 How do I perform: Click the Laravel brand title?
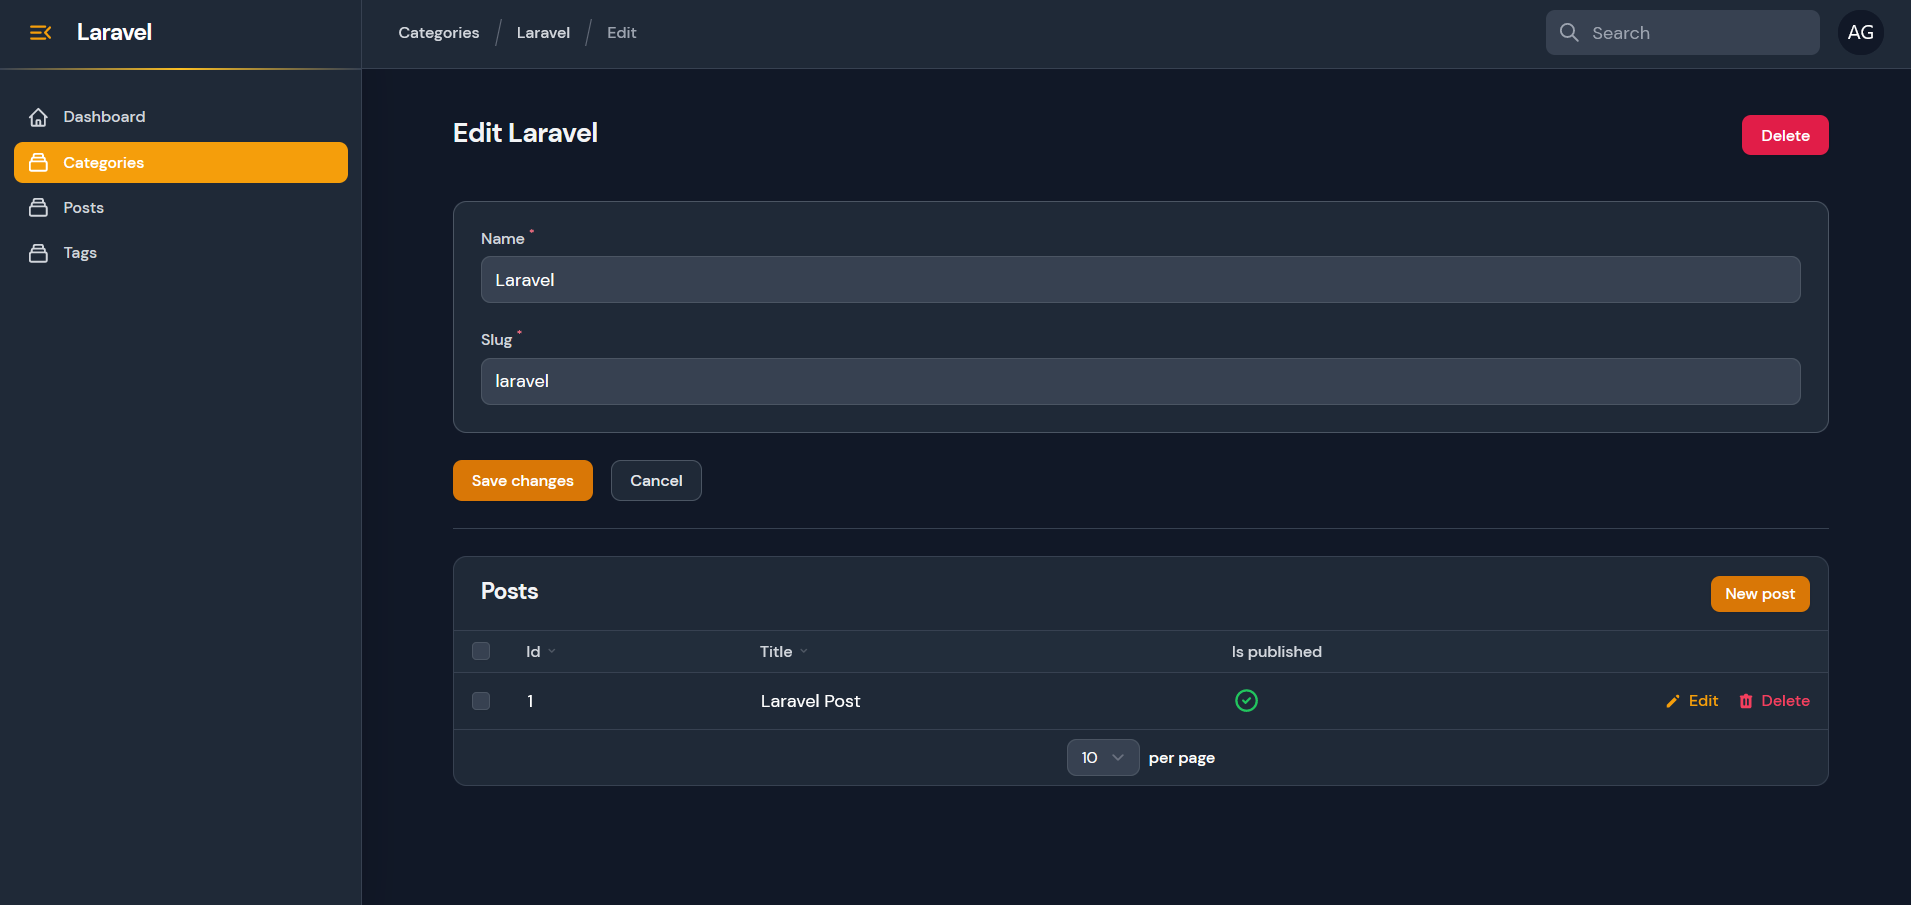pos(114,32)
